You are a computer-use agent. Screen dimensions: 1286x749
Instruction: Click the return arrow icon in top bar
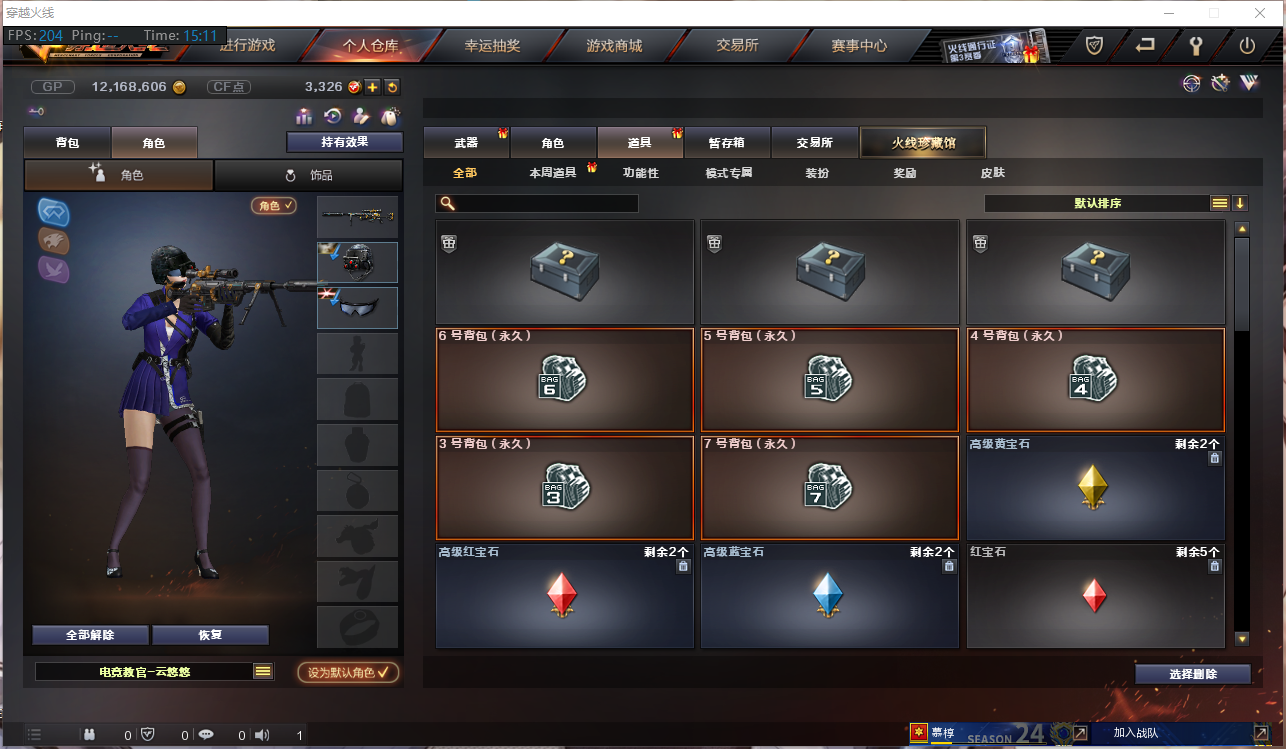[x=1145, y=45]
